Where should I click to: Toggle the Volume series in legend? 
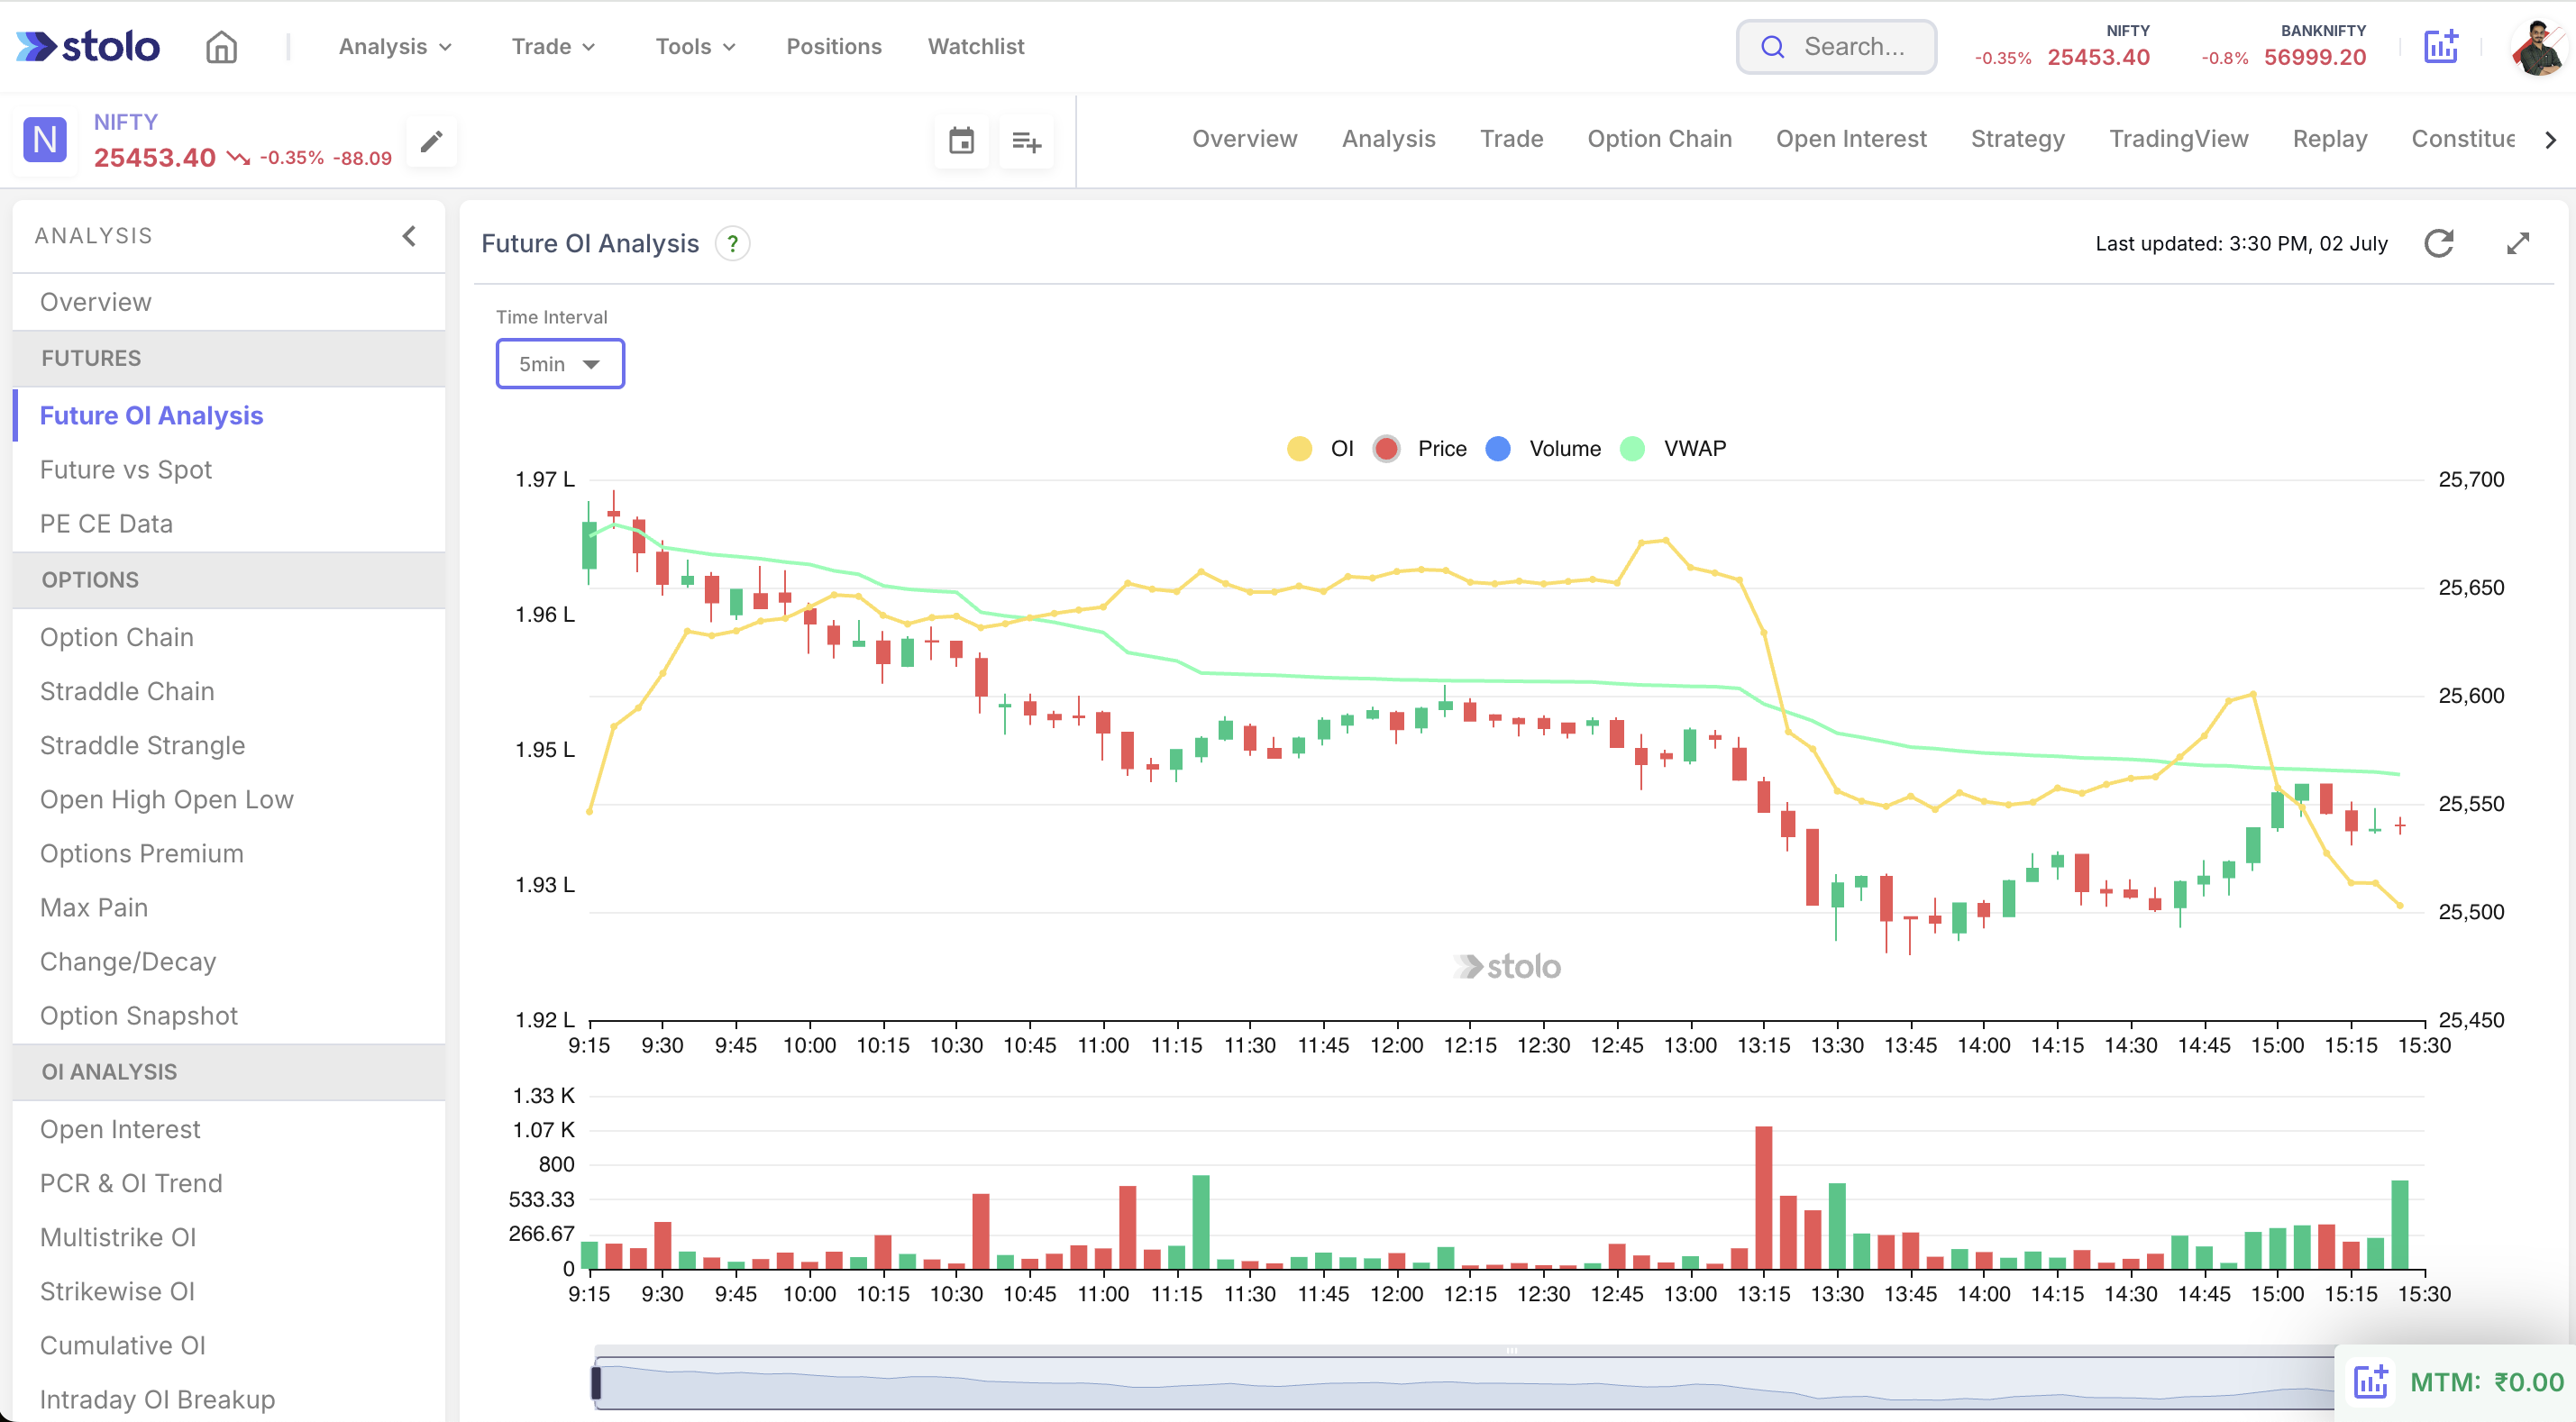(x=1543, y=449)
